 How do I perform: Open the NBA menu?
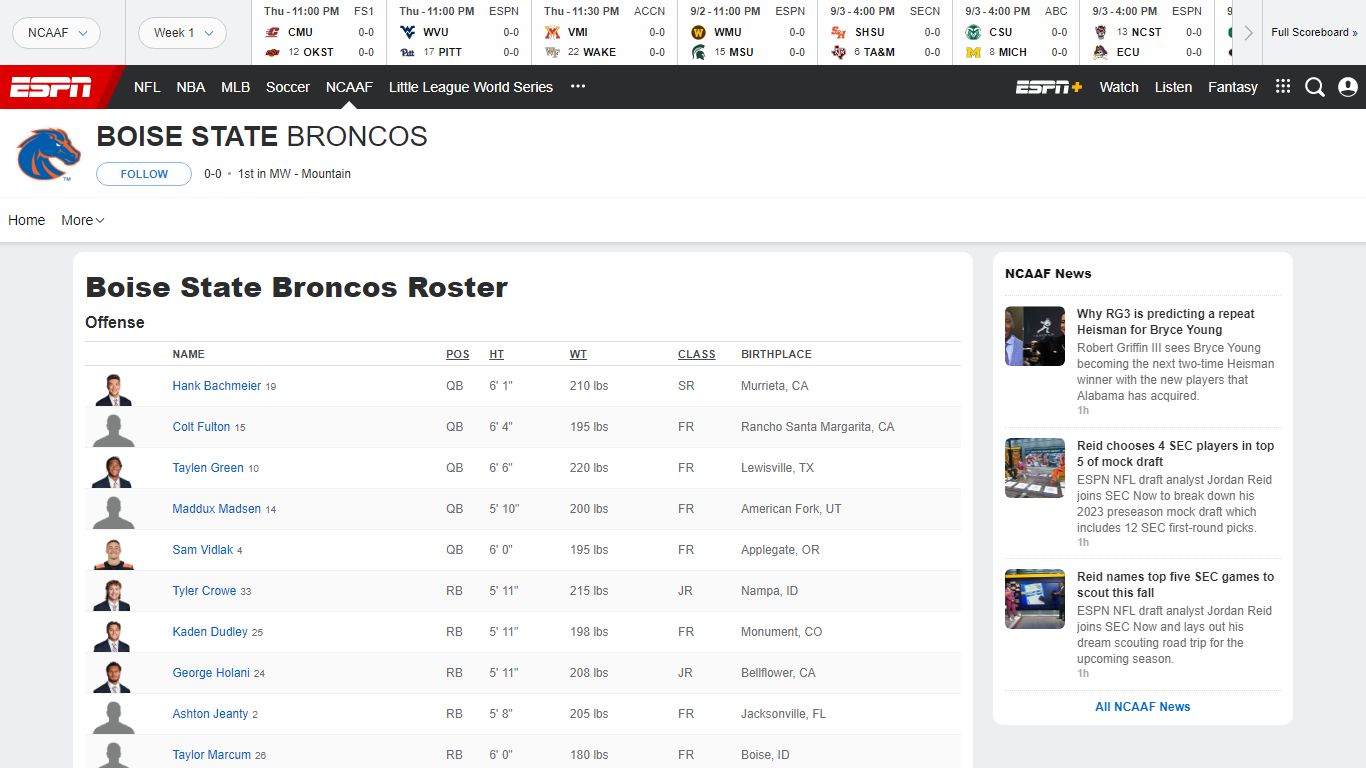[191, 87]
